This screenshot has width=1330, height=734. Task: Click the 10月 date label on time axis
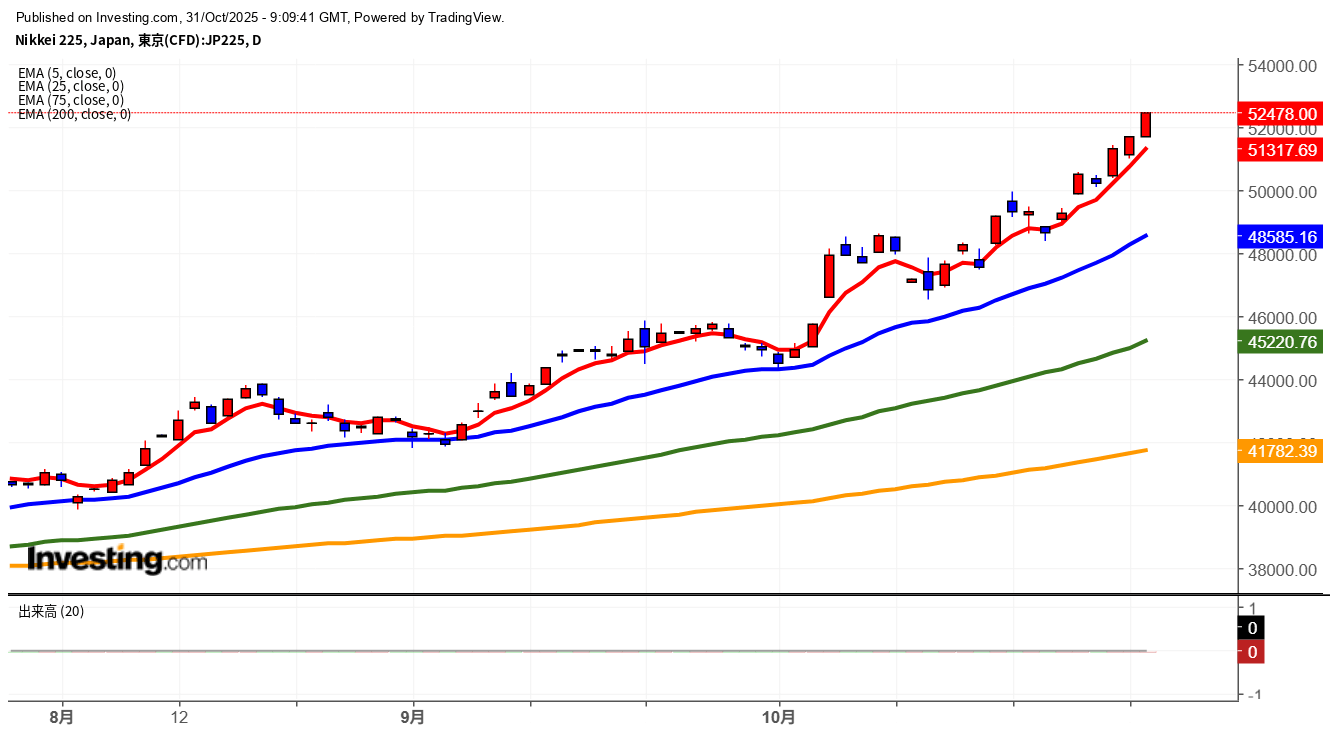tap(778, 717)
